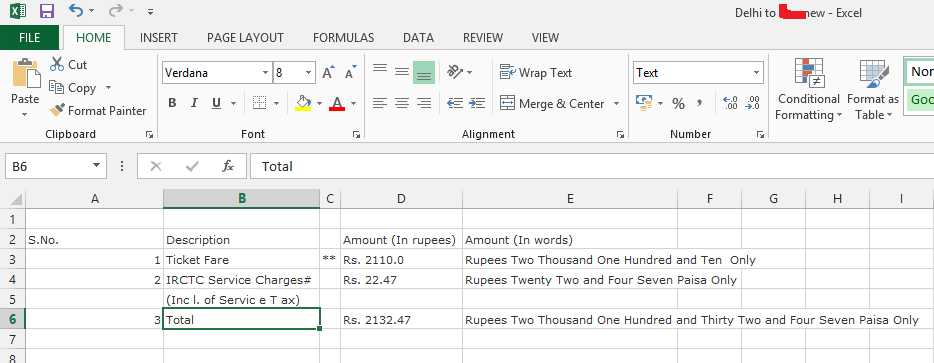Open the Verdana font name dropdown
The height and width of the screenshot is (363, 934).
coord(265,73)
